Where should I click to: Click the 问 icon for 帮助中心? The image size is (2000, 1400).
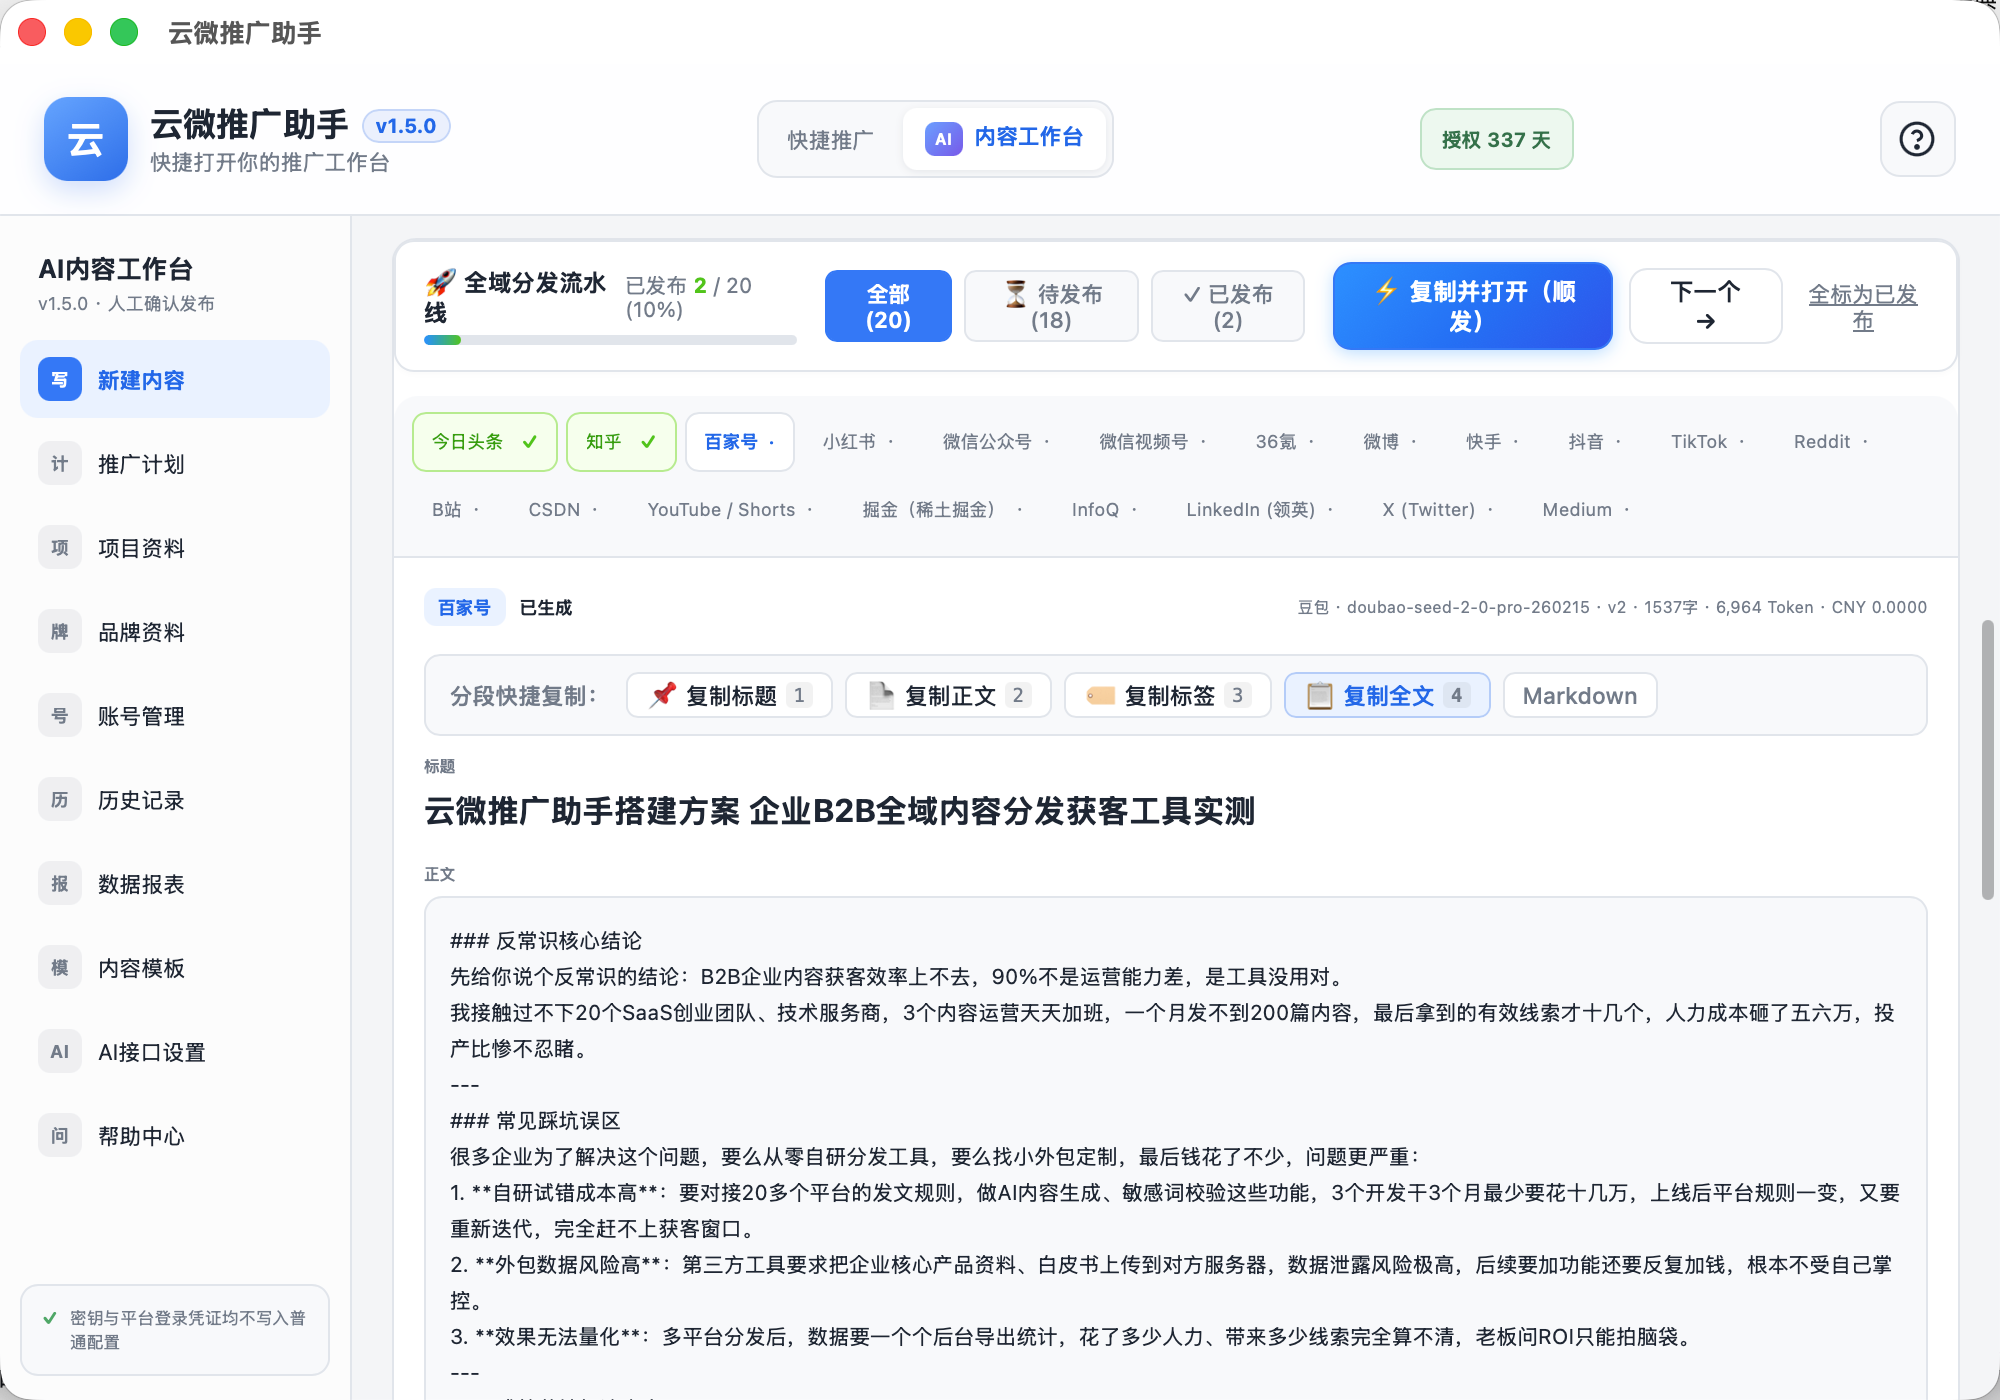[60, 1136]
